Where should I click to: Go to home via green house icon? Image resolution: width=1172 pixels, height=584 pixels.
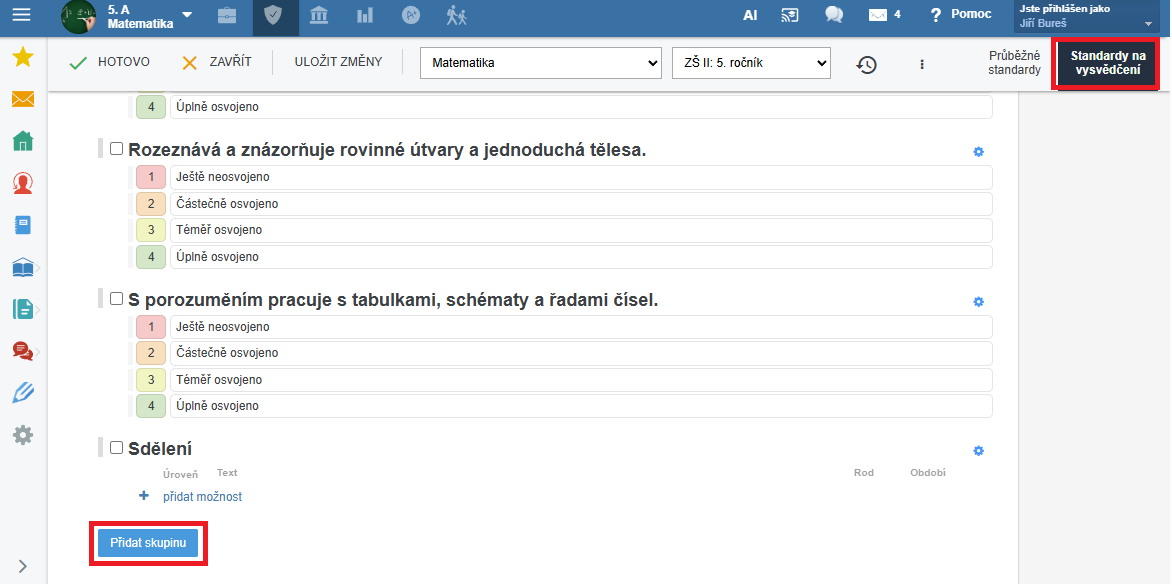tap(22, 141)
